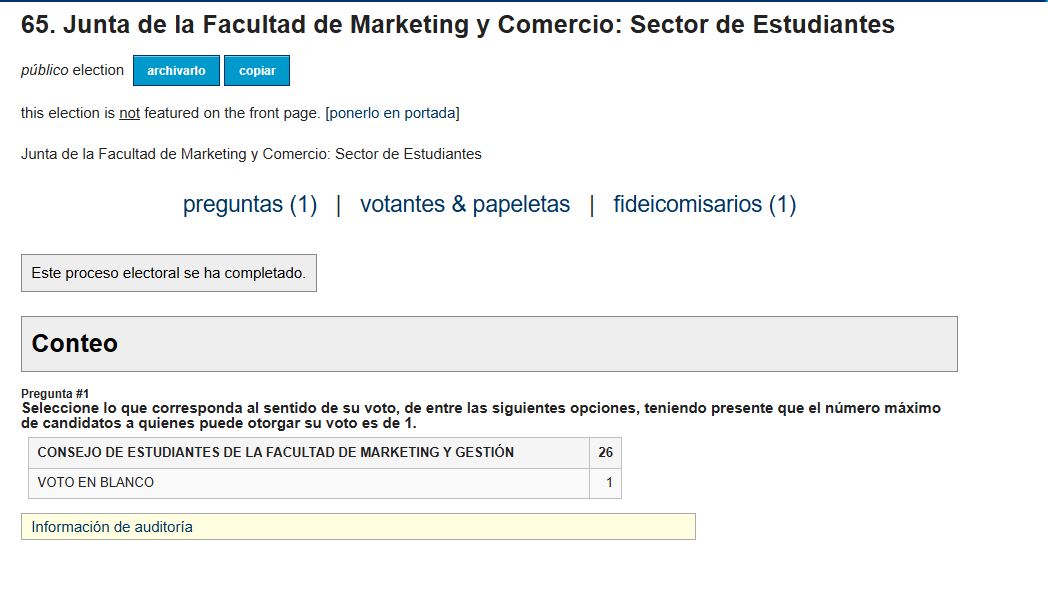Click the blank vote count 1 cell

[606, 483]
